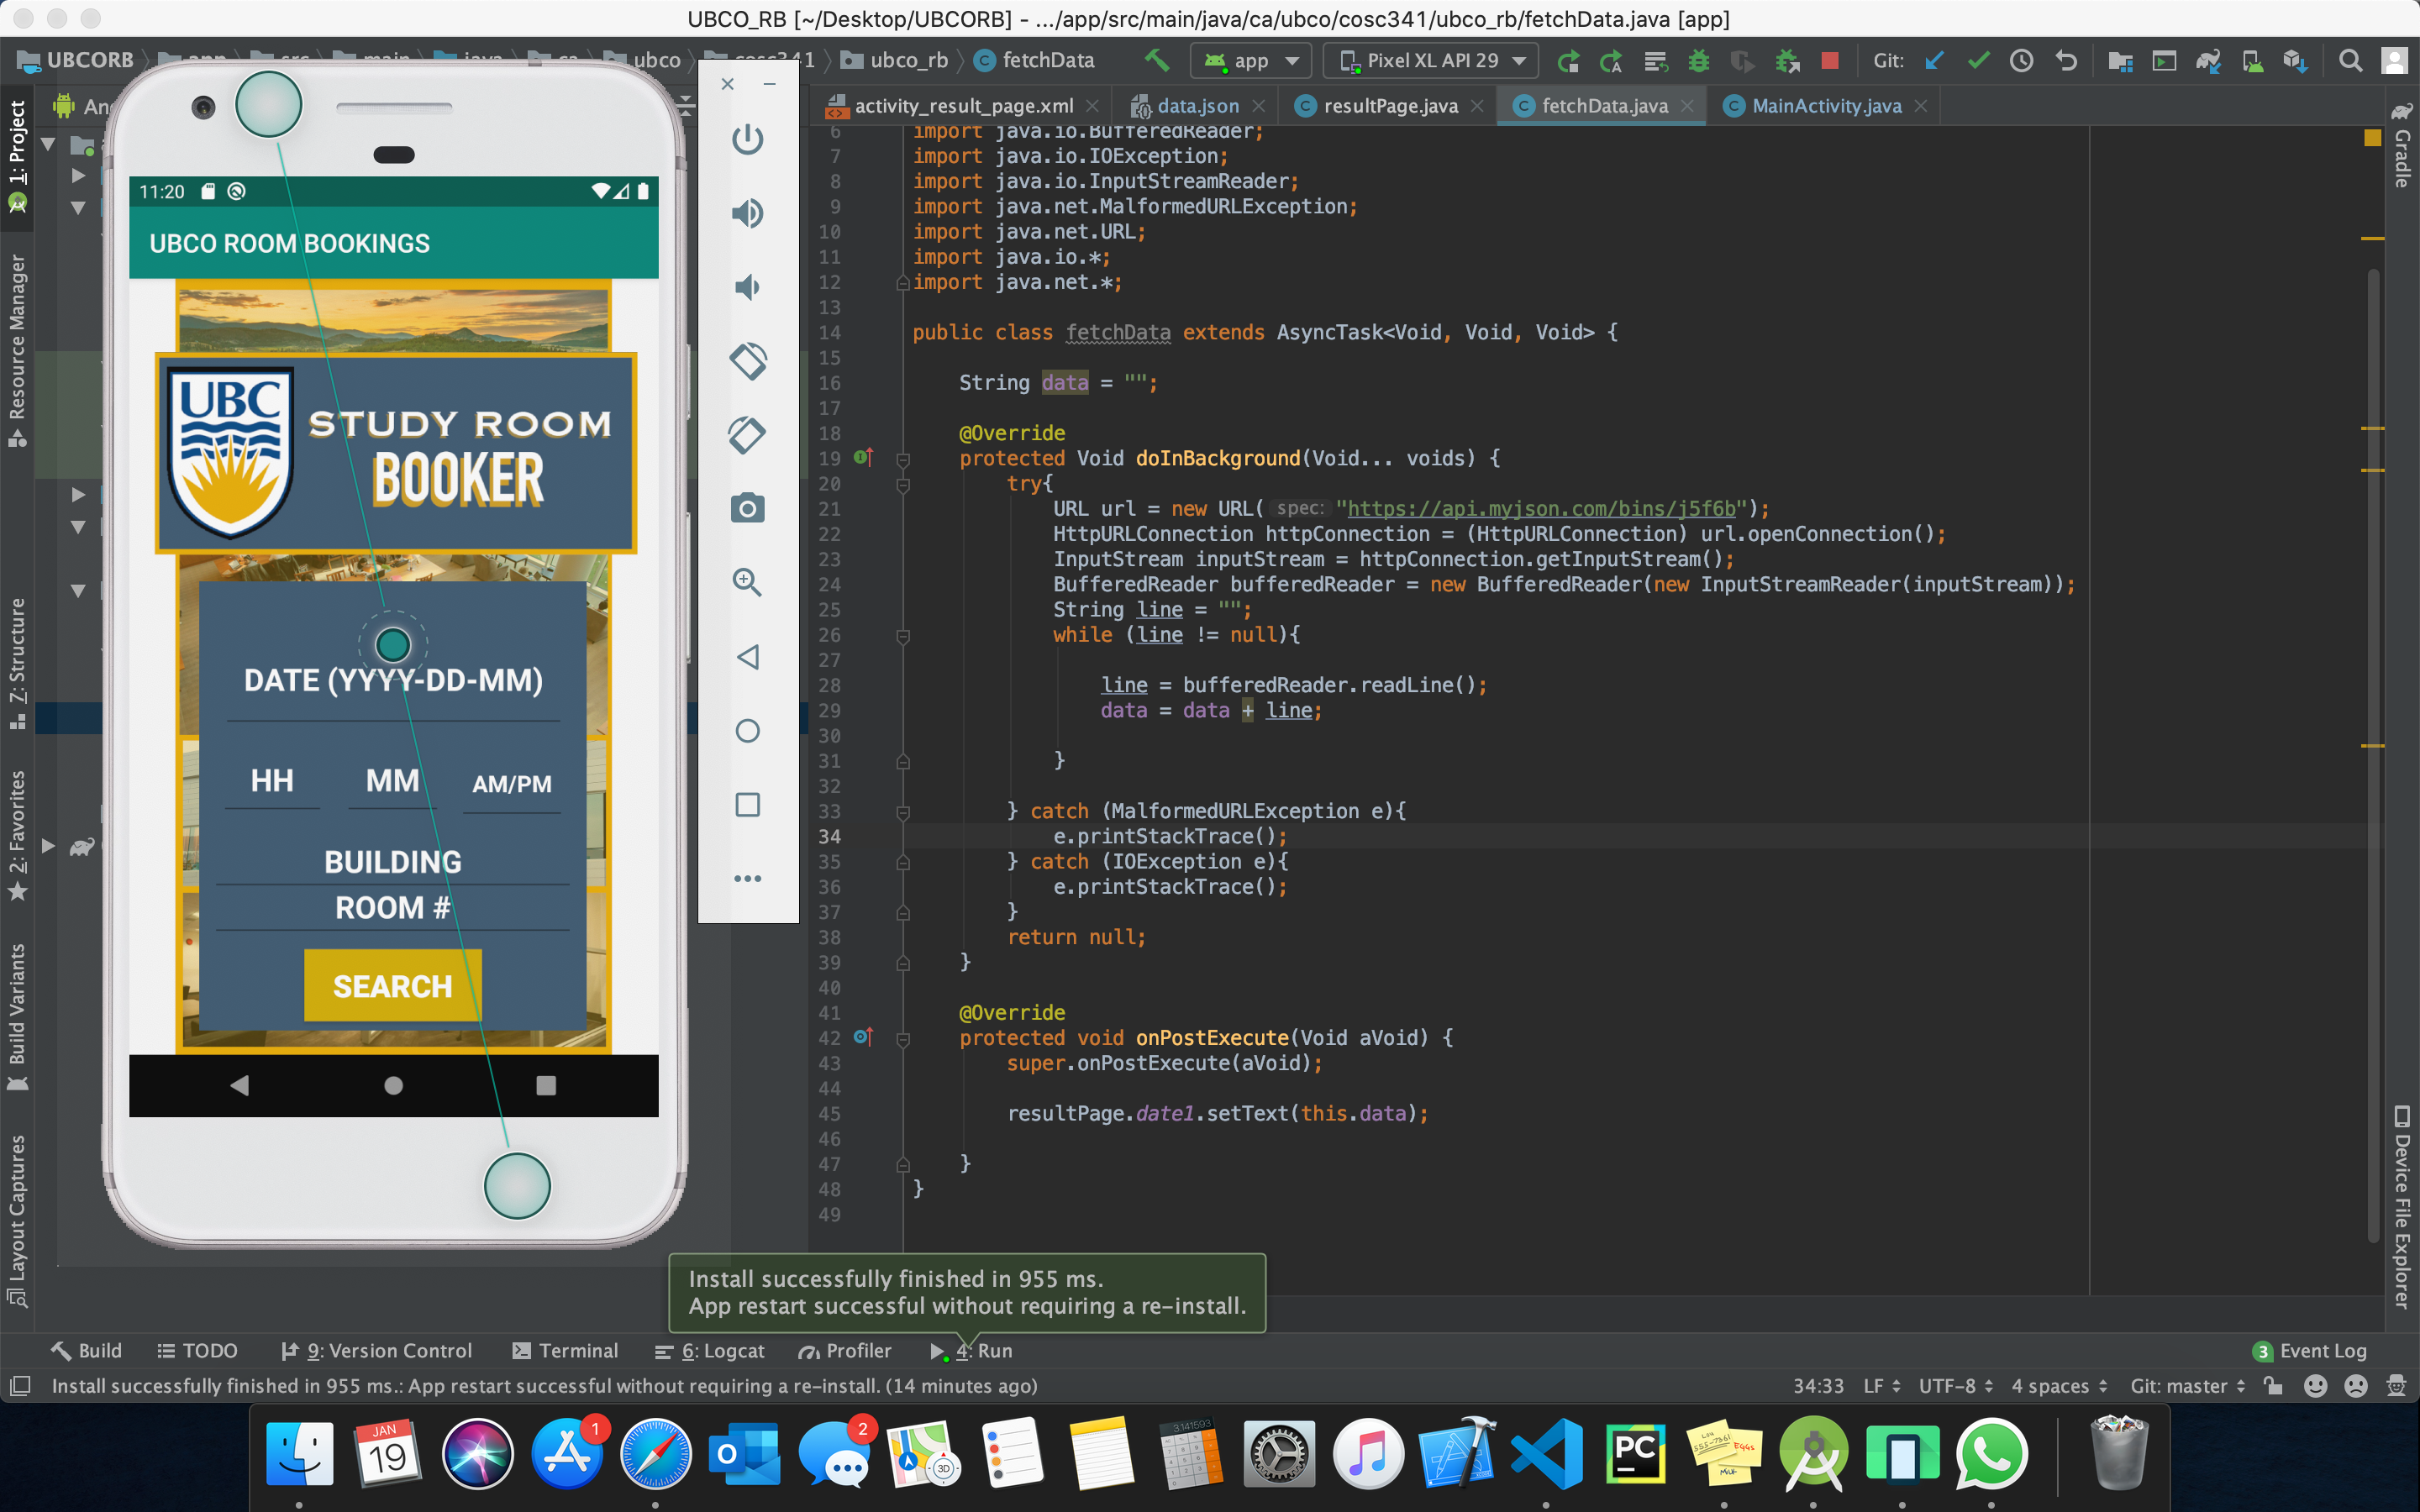The width and height of the screenshot is (2420, 1512).
Task: Open the app run configuration dropdown
Action: pyautogui.click(x=1251, y=61)
